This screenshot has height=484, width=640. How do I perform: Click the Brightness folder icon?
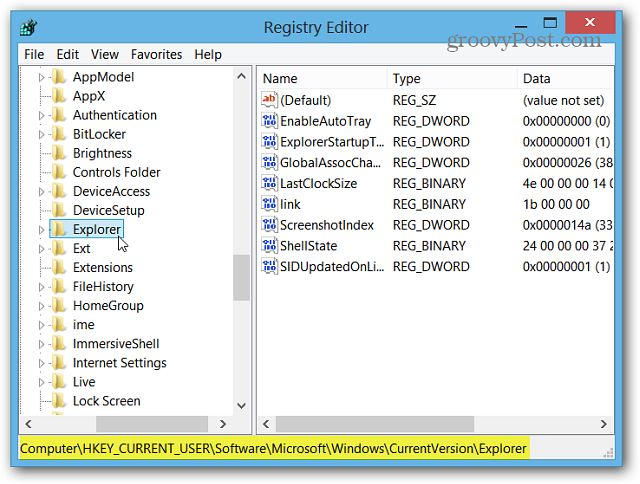60,153
